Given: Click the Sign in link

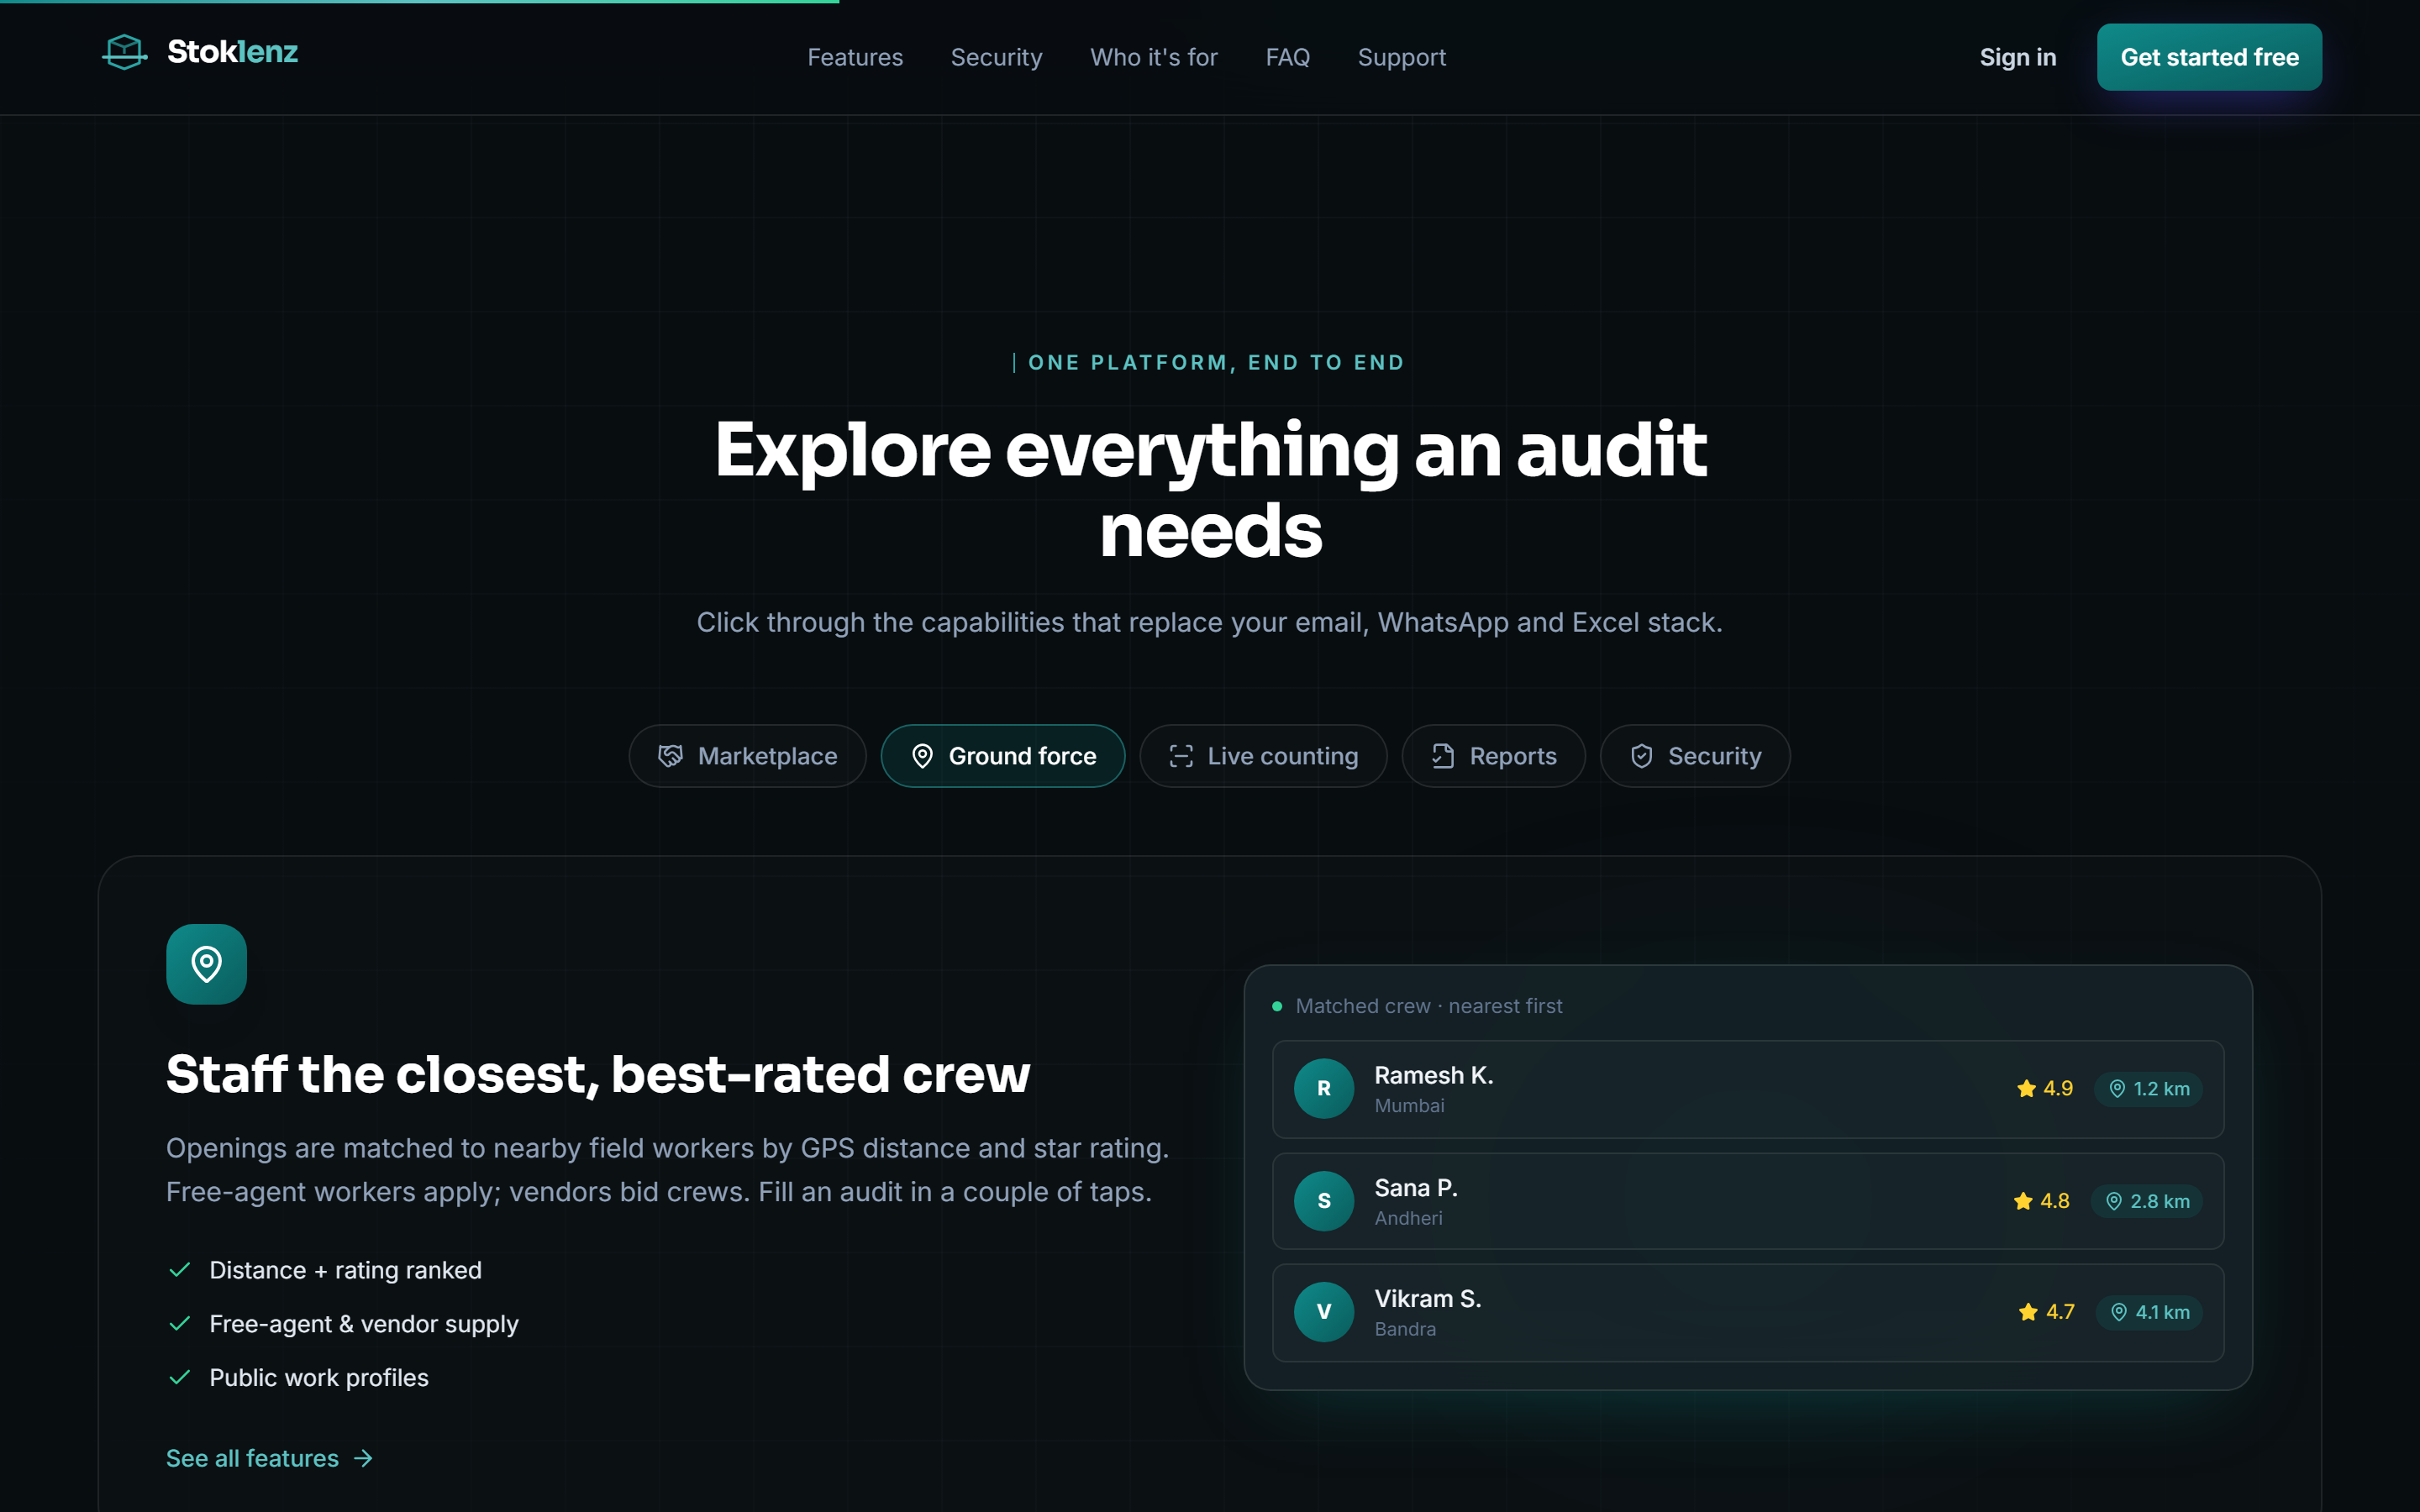Looking at the screenshot, I should [x=2018, y=57].
